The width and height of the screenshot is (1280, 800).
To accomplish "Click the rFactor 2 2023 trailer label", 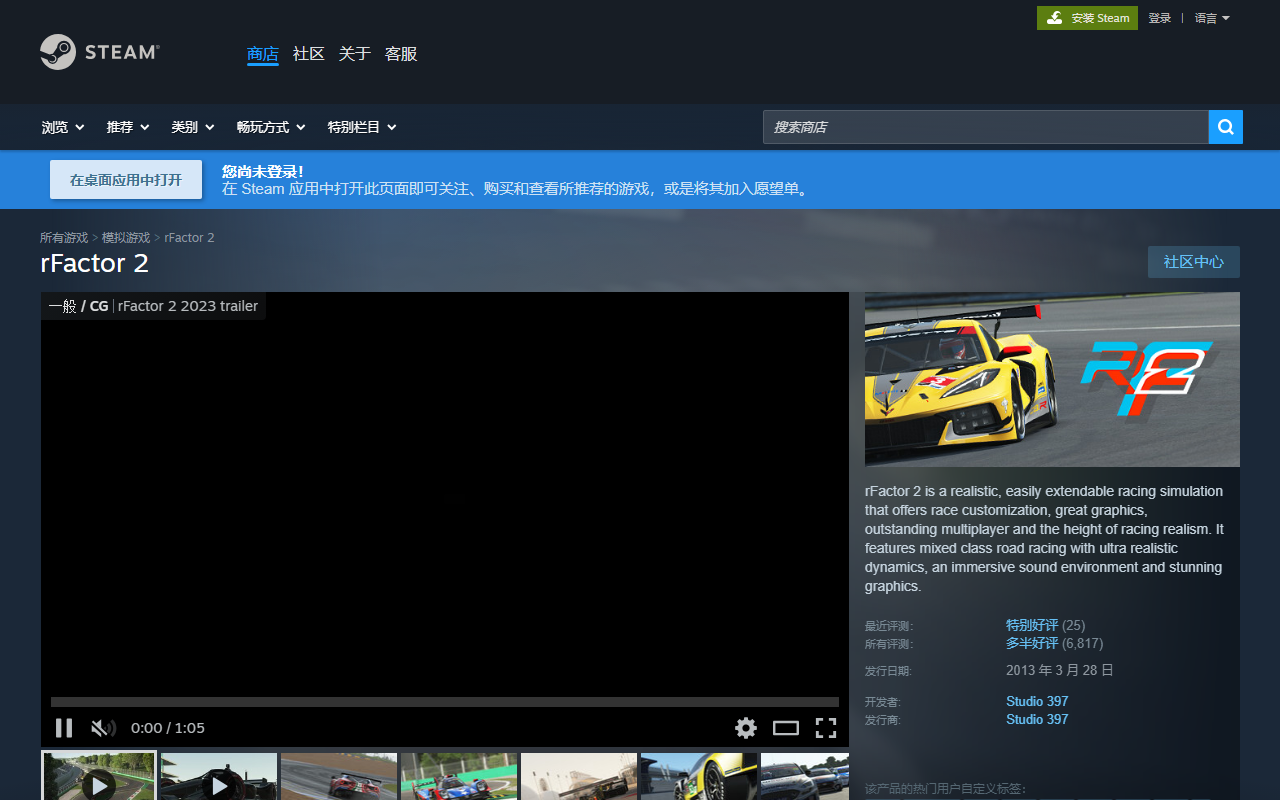I will [188, 306].
